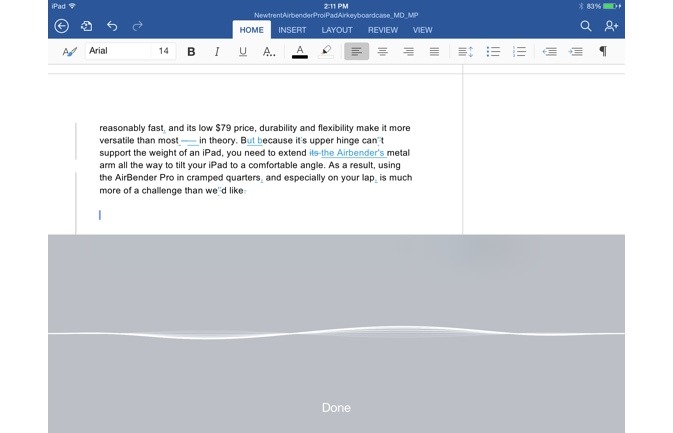Tap the battery indicator in status bar
Screen dimensions: 673x433
pos(610,6)
